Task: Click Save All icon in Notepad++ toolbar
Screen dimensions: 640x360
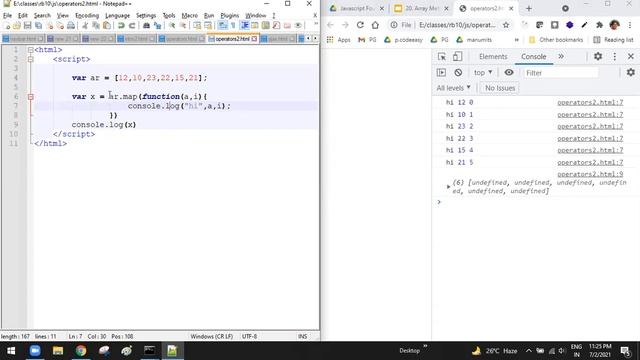Action: point(38,26)
